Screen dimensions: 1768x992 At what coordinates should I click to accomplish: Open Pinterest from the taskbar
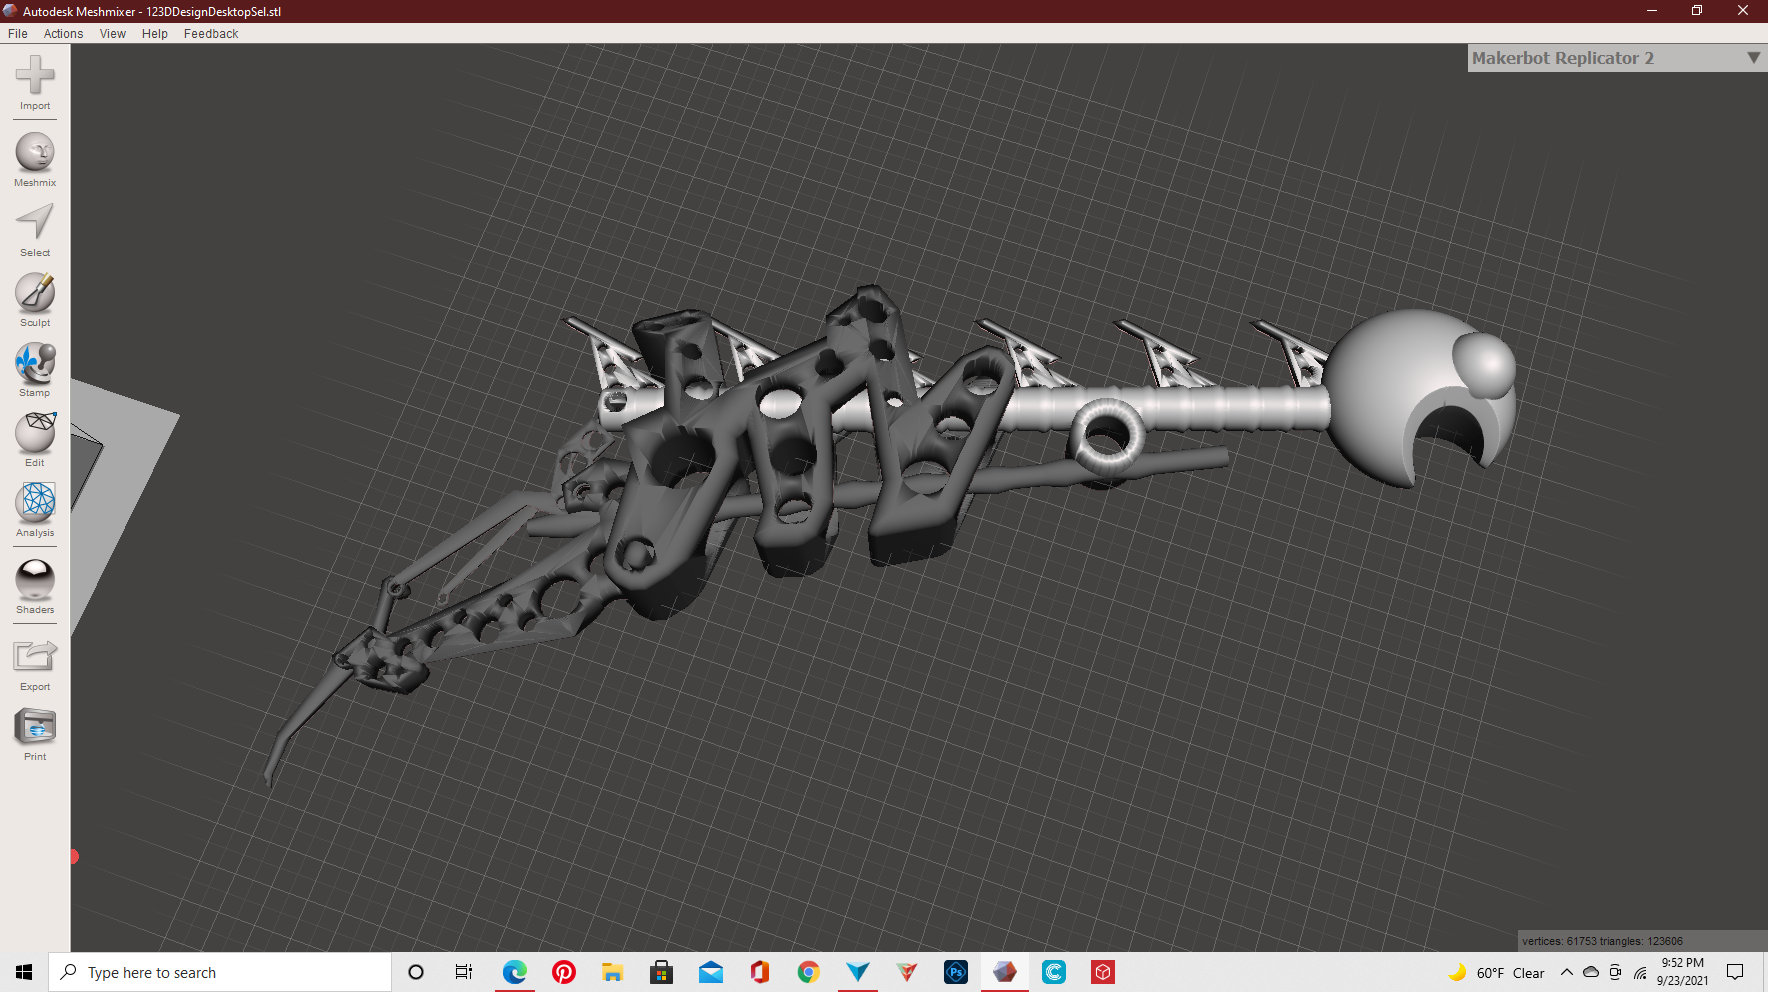[x=564, y=972]
